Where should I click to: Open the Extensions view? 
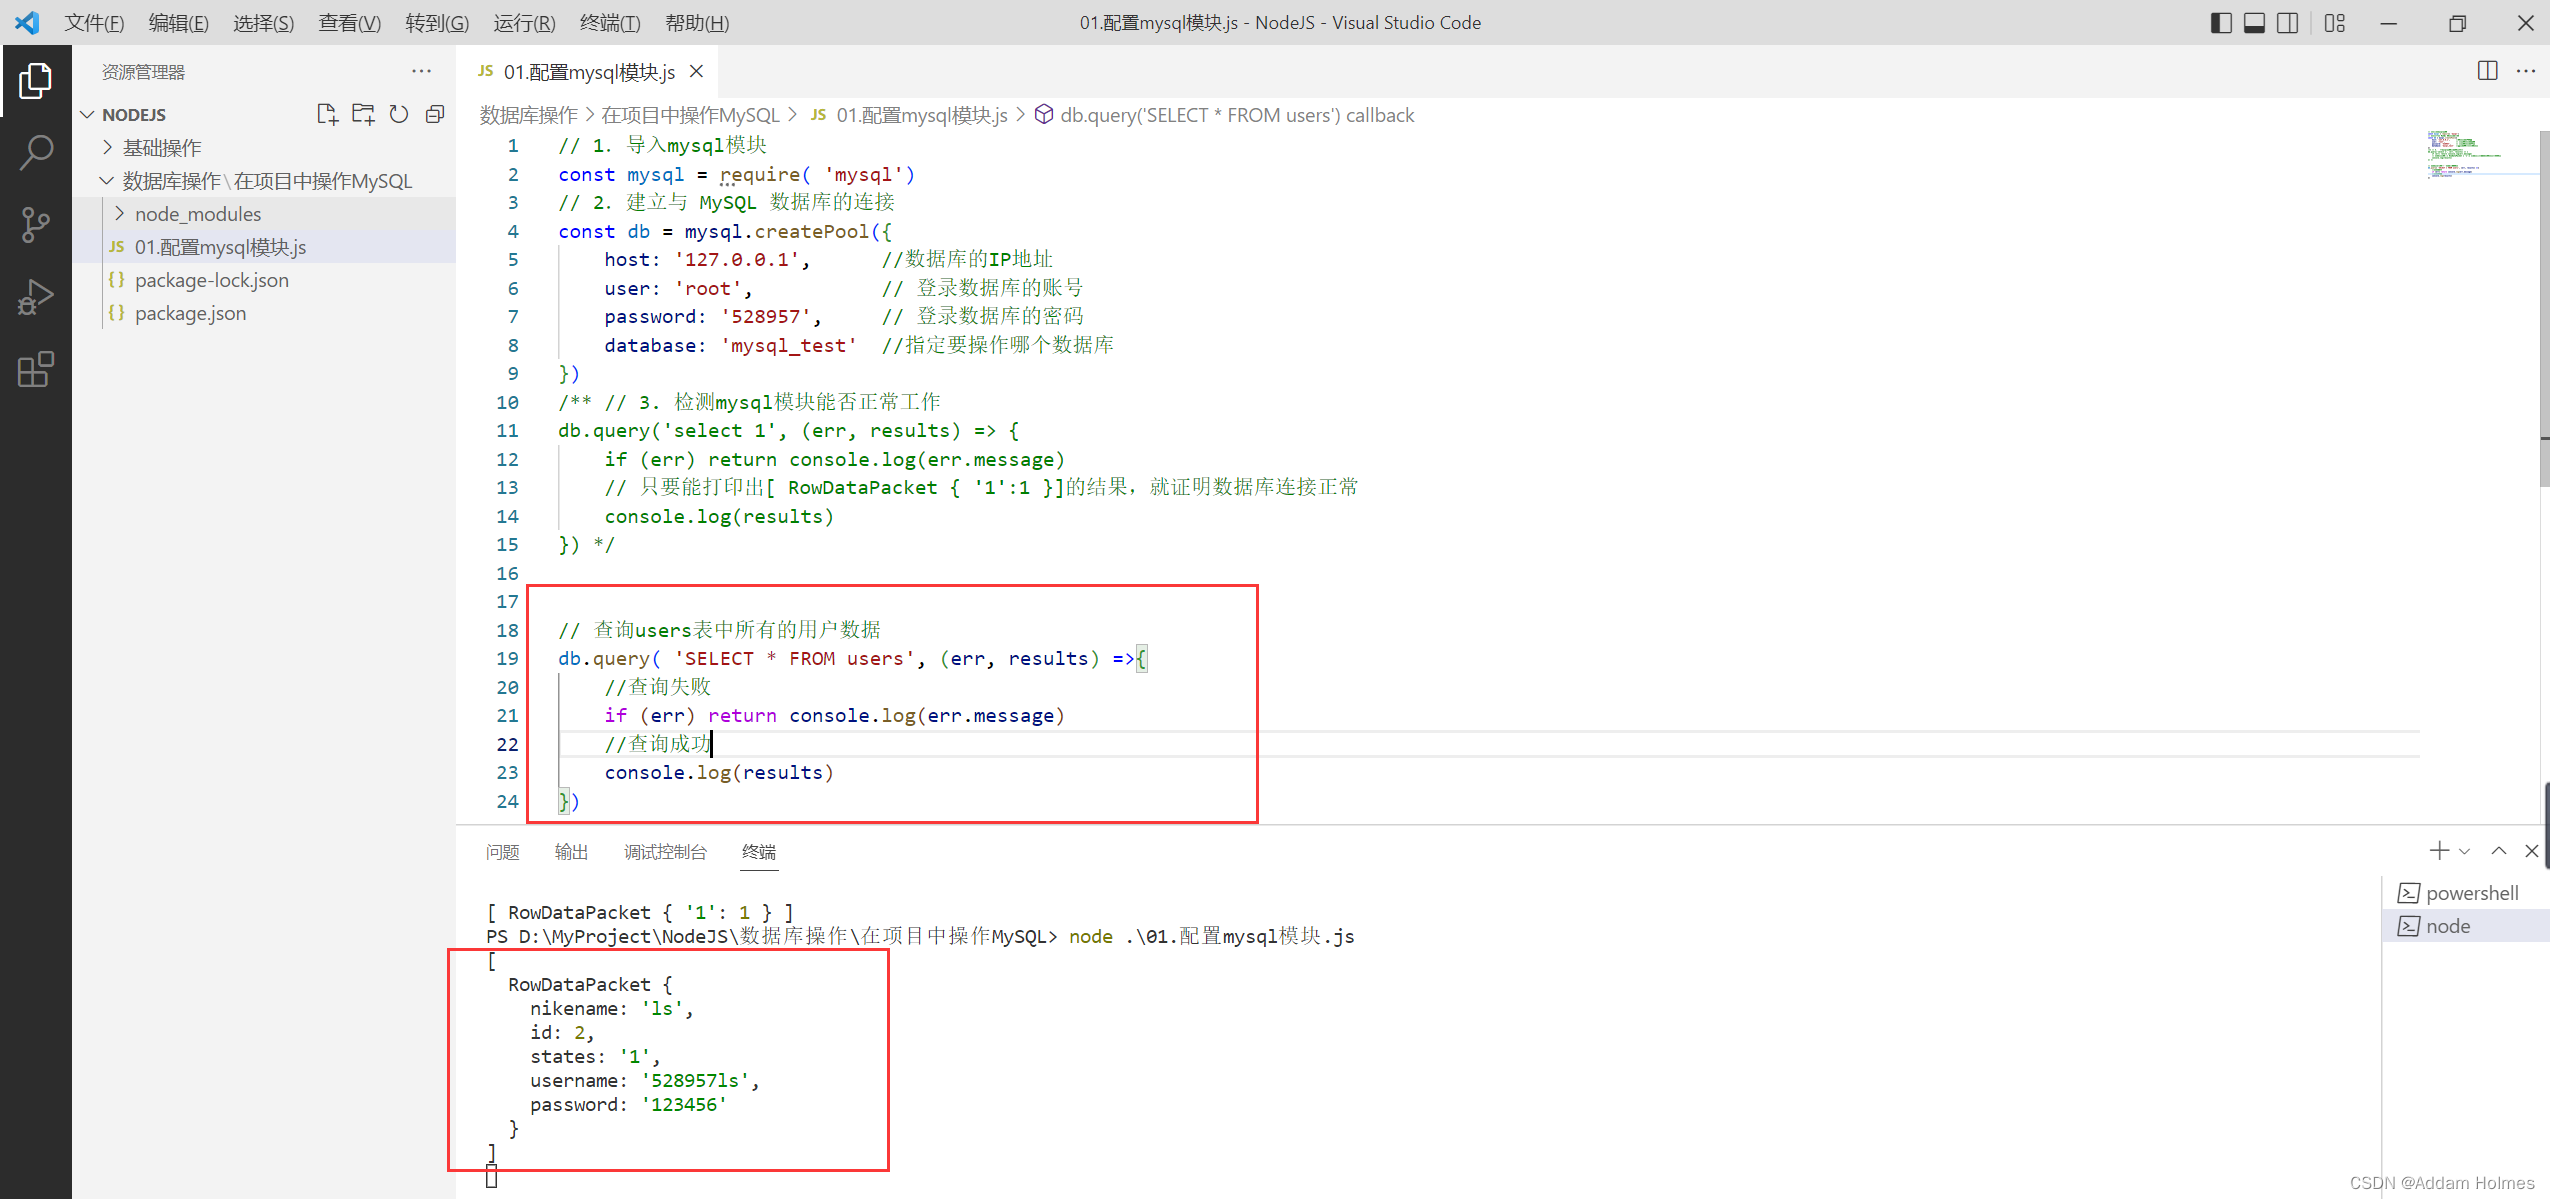[36, 370]
